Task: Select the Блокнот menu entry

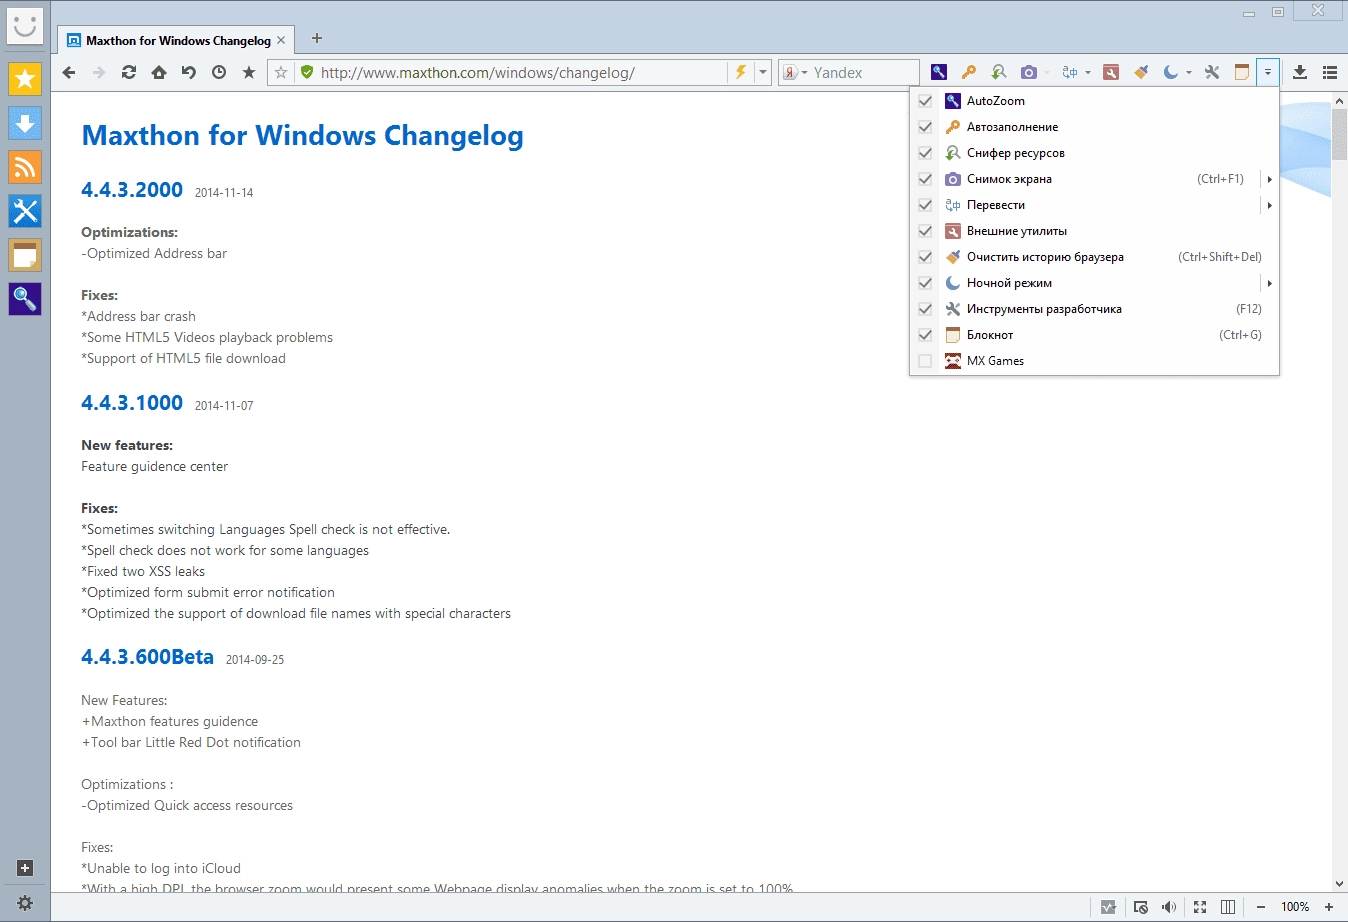Action: point(1094,335)
